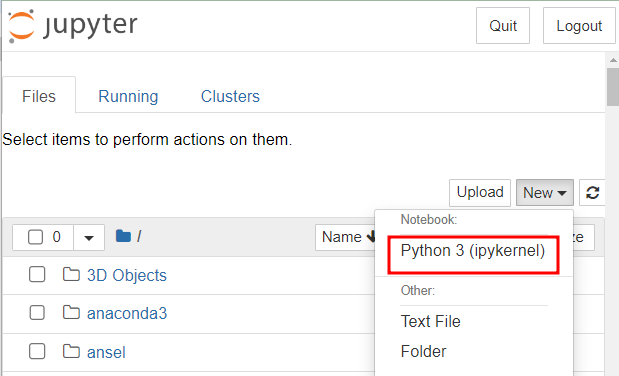Choose Text File from New menu
The width and height of the screenshot is (619, 376).
pos(430,321)
